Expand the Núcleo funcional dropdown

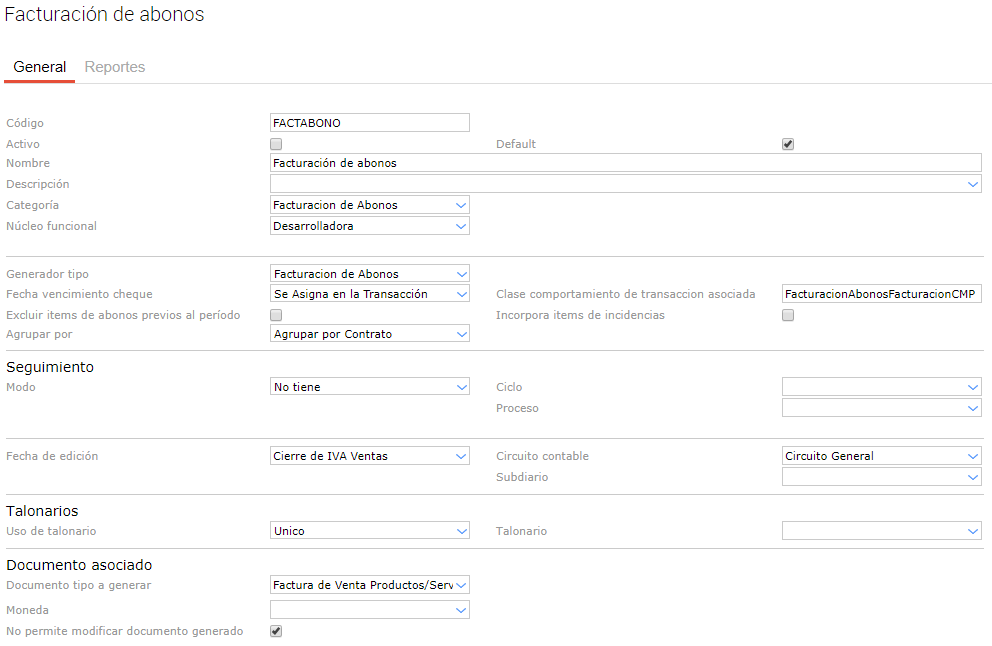click(369, 226)
